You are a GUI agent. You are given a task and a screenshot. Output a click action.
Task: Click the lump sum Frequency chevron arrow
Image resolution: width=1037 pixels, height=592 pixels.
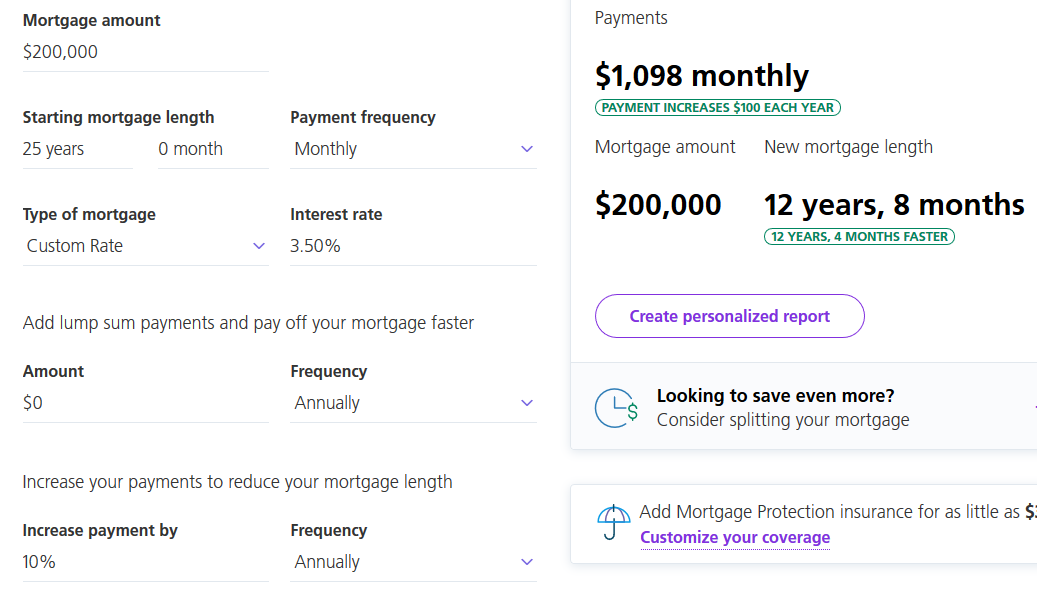point(526,403)
